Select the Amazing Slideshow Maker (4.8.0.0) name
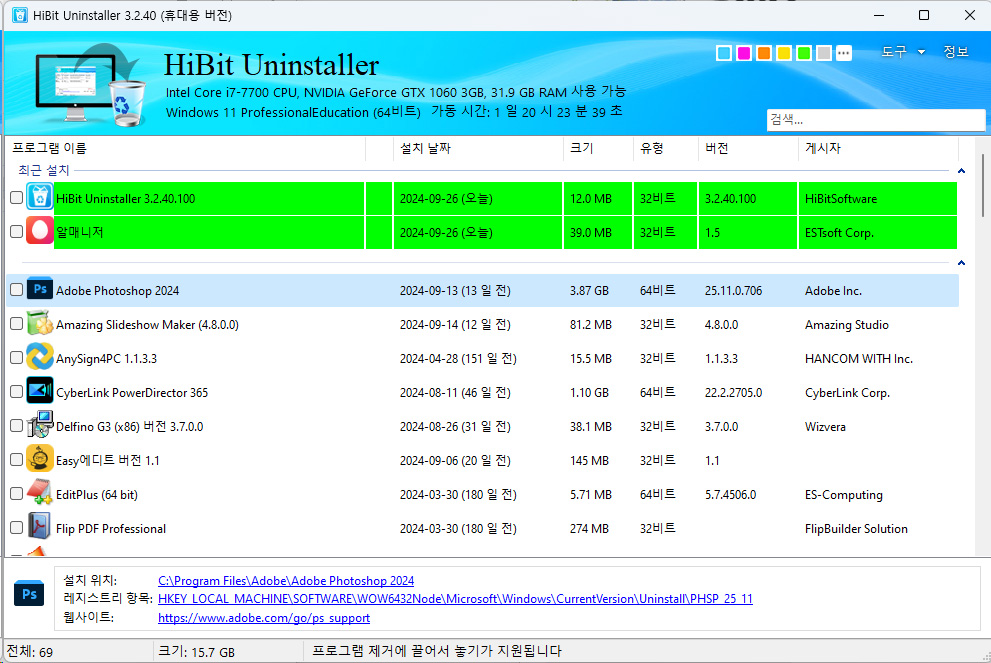991x663 pixels. 147,325
